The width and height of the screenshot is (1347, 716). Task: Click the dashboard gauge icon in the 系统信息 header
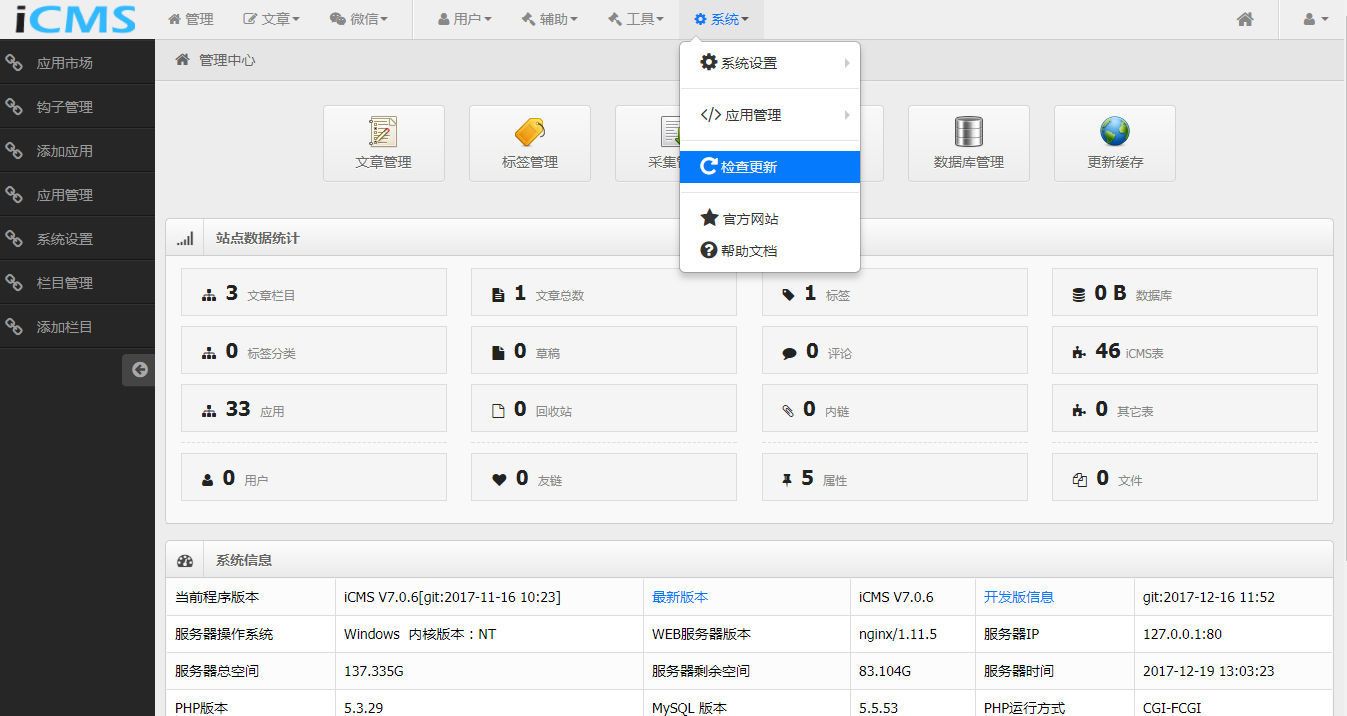(x=185, y=561)
